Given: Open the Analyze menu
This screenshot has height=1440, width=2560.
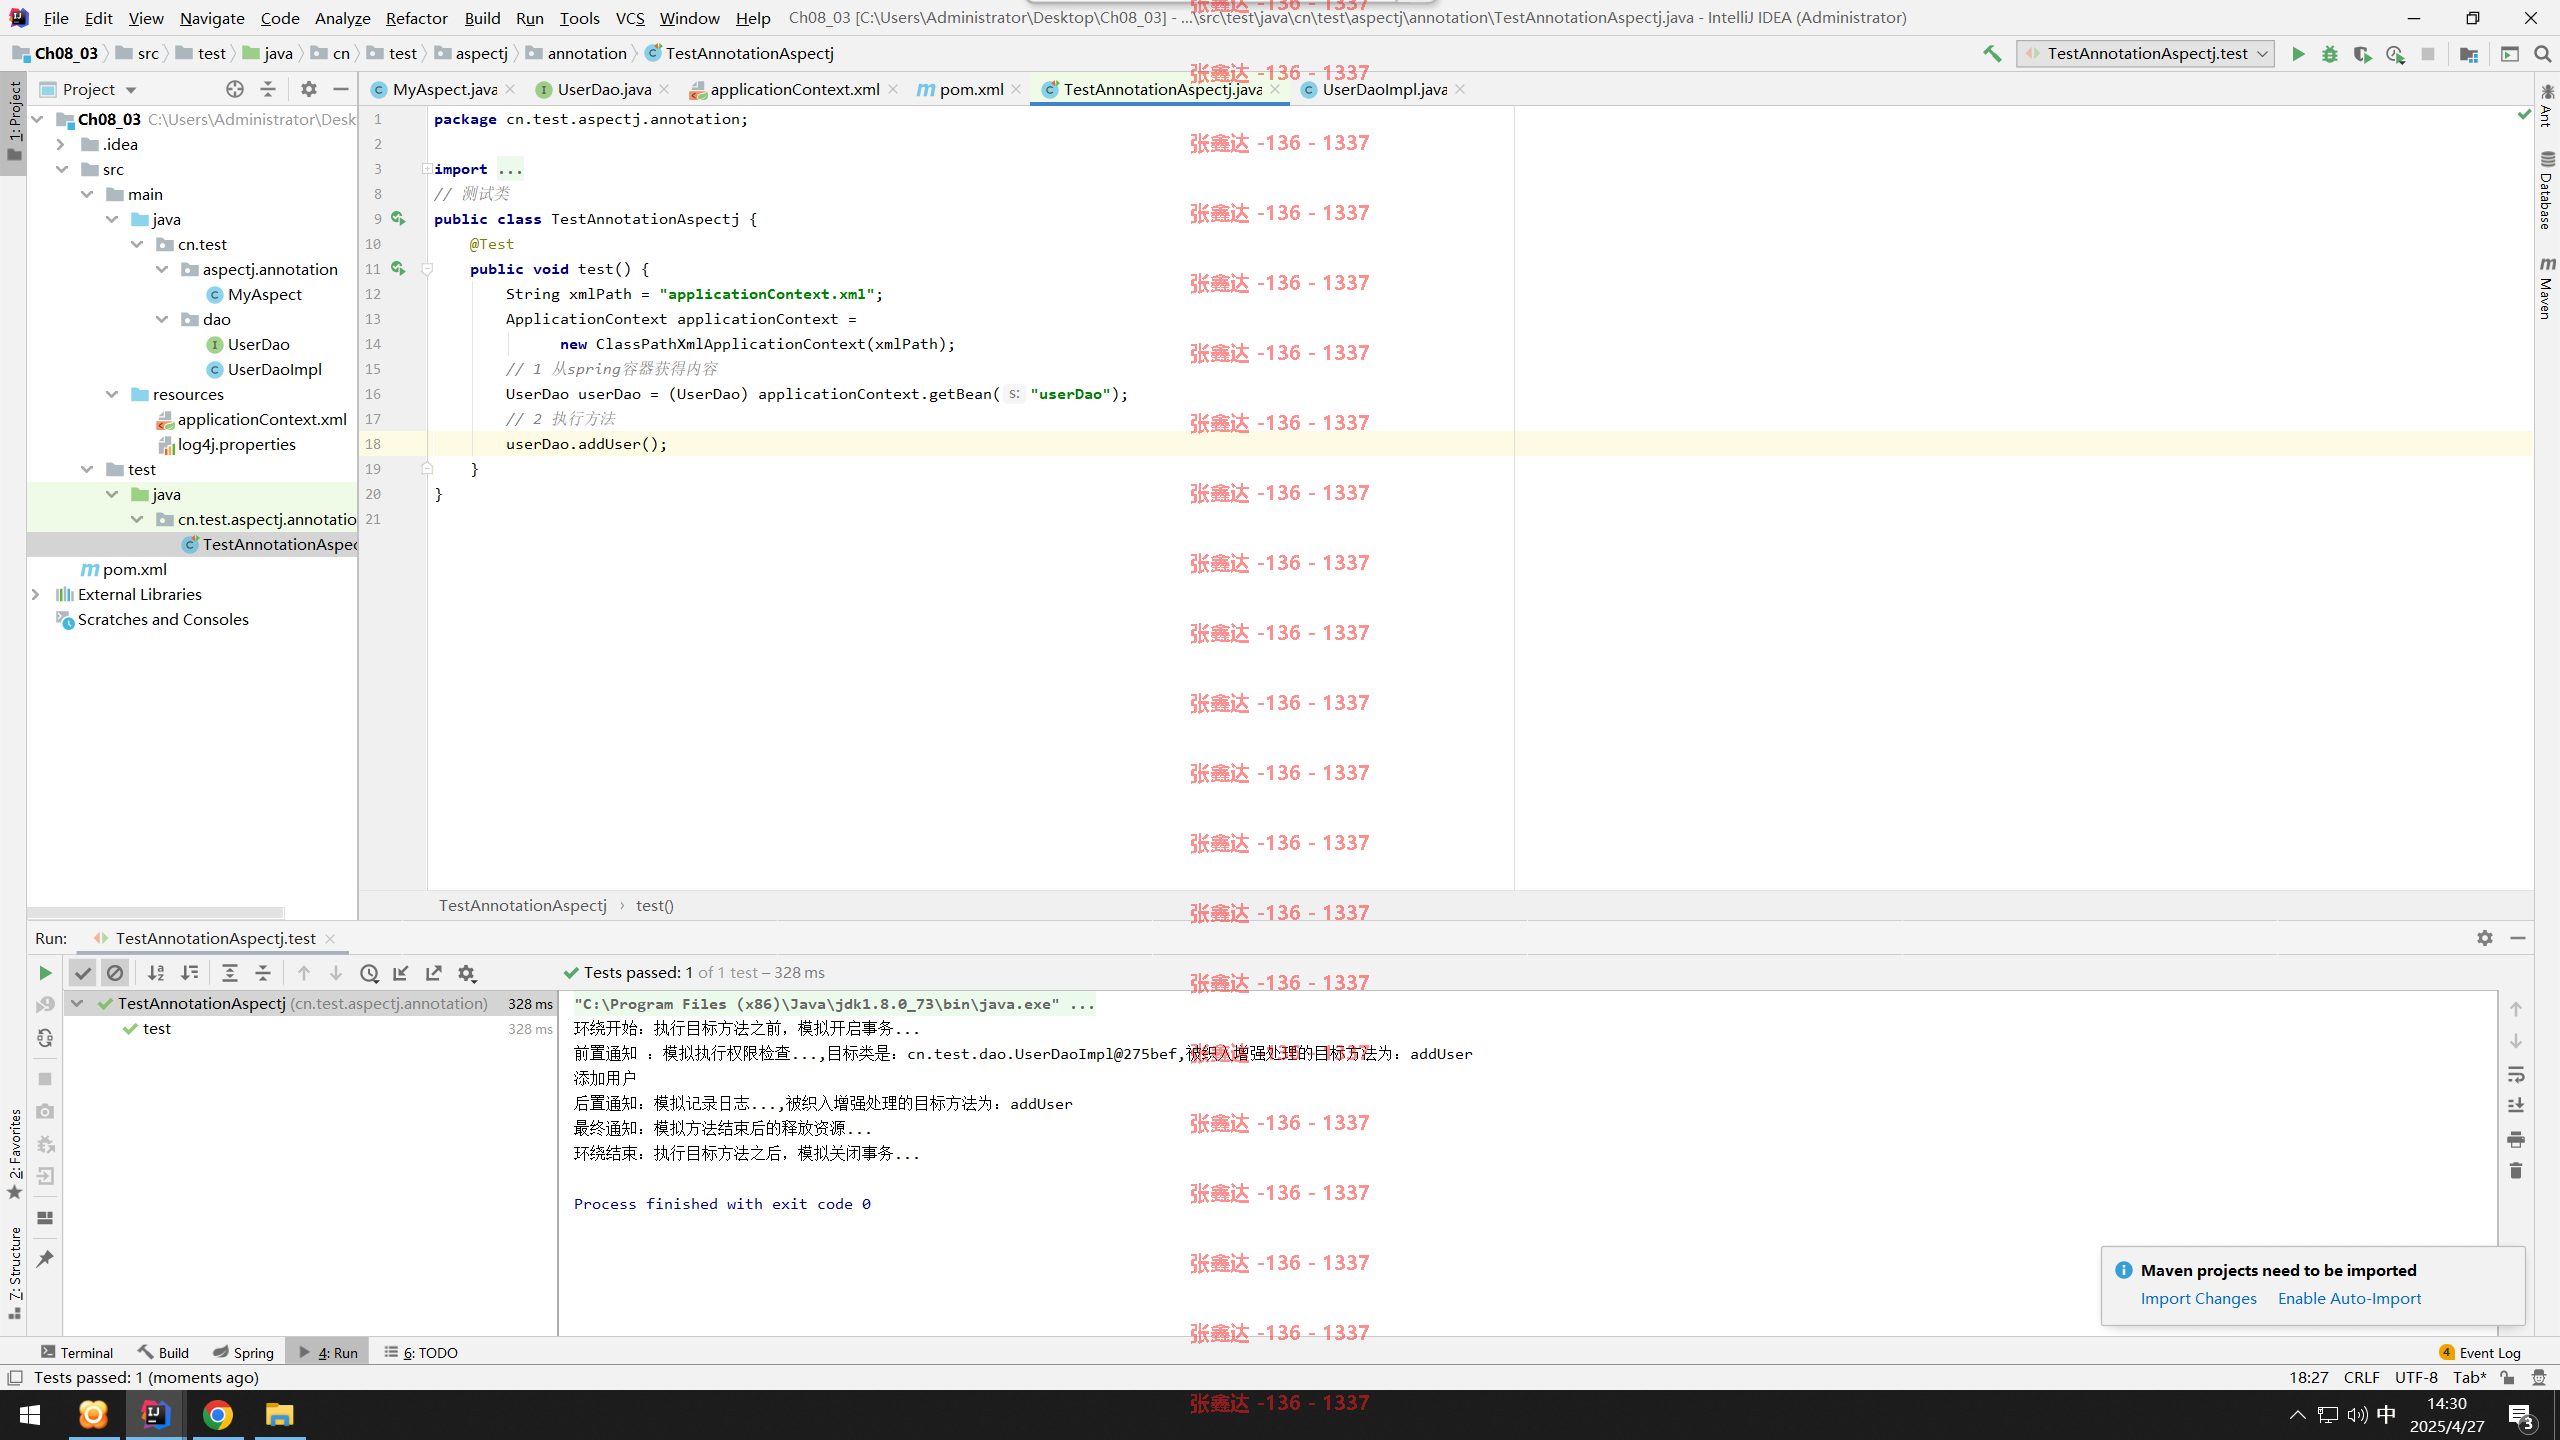Looking at the screenshot, I should tap(342, 18).
